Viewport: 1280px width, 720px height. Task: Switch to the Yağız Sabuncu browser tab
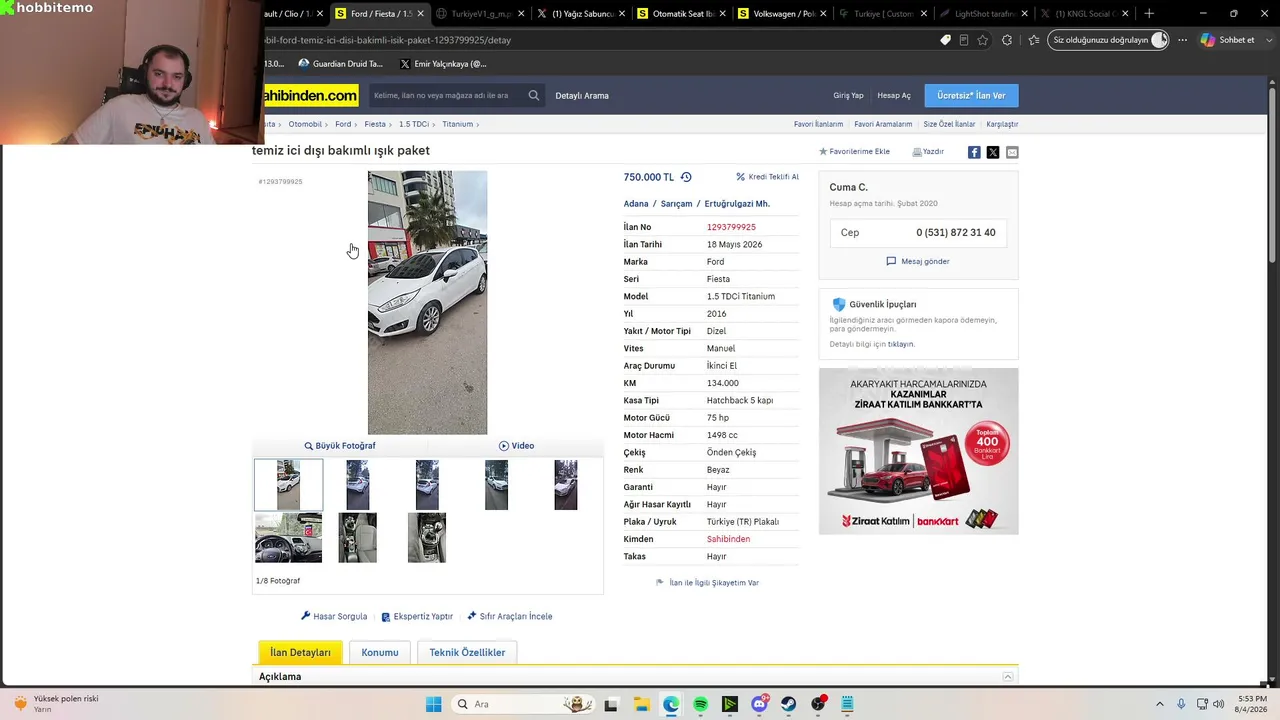[582, 14]
